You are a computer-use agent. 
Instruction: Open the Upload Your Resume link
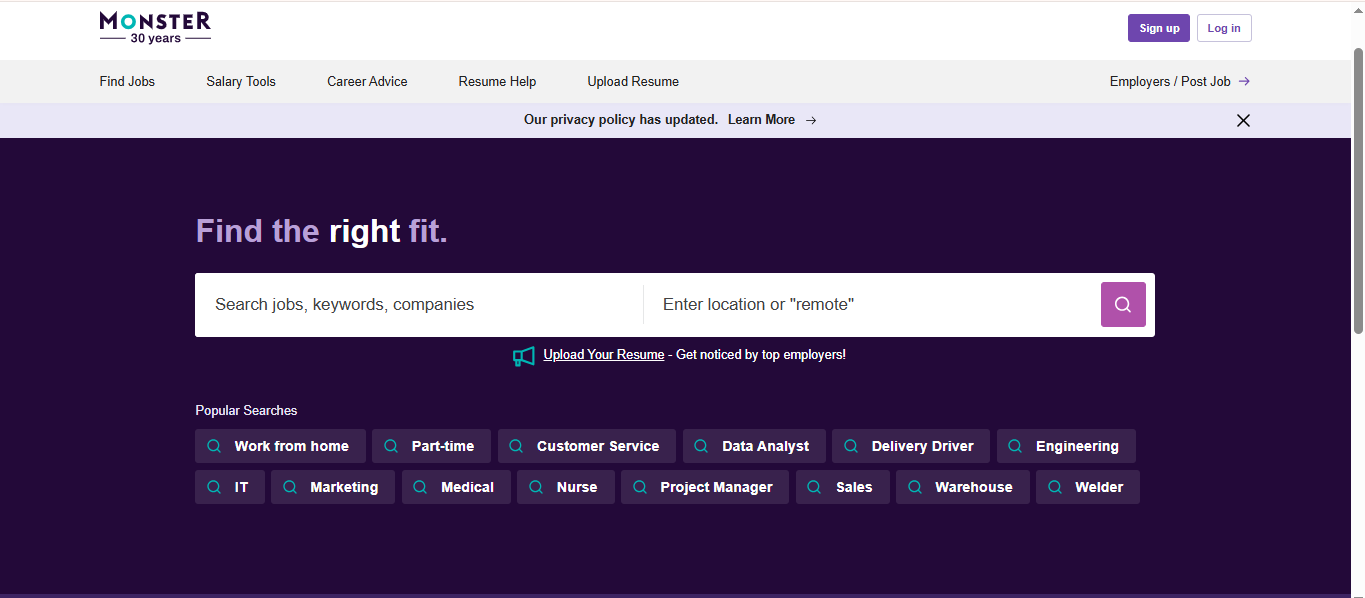(604, 355)
